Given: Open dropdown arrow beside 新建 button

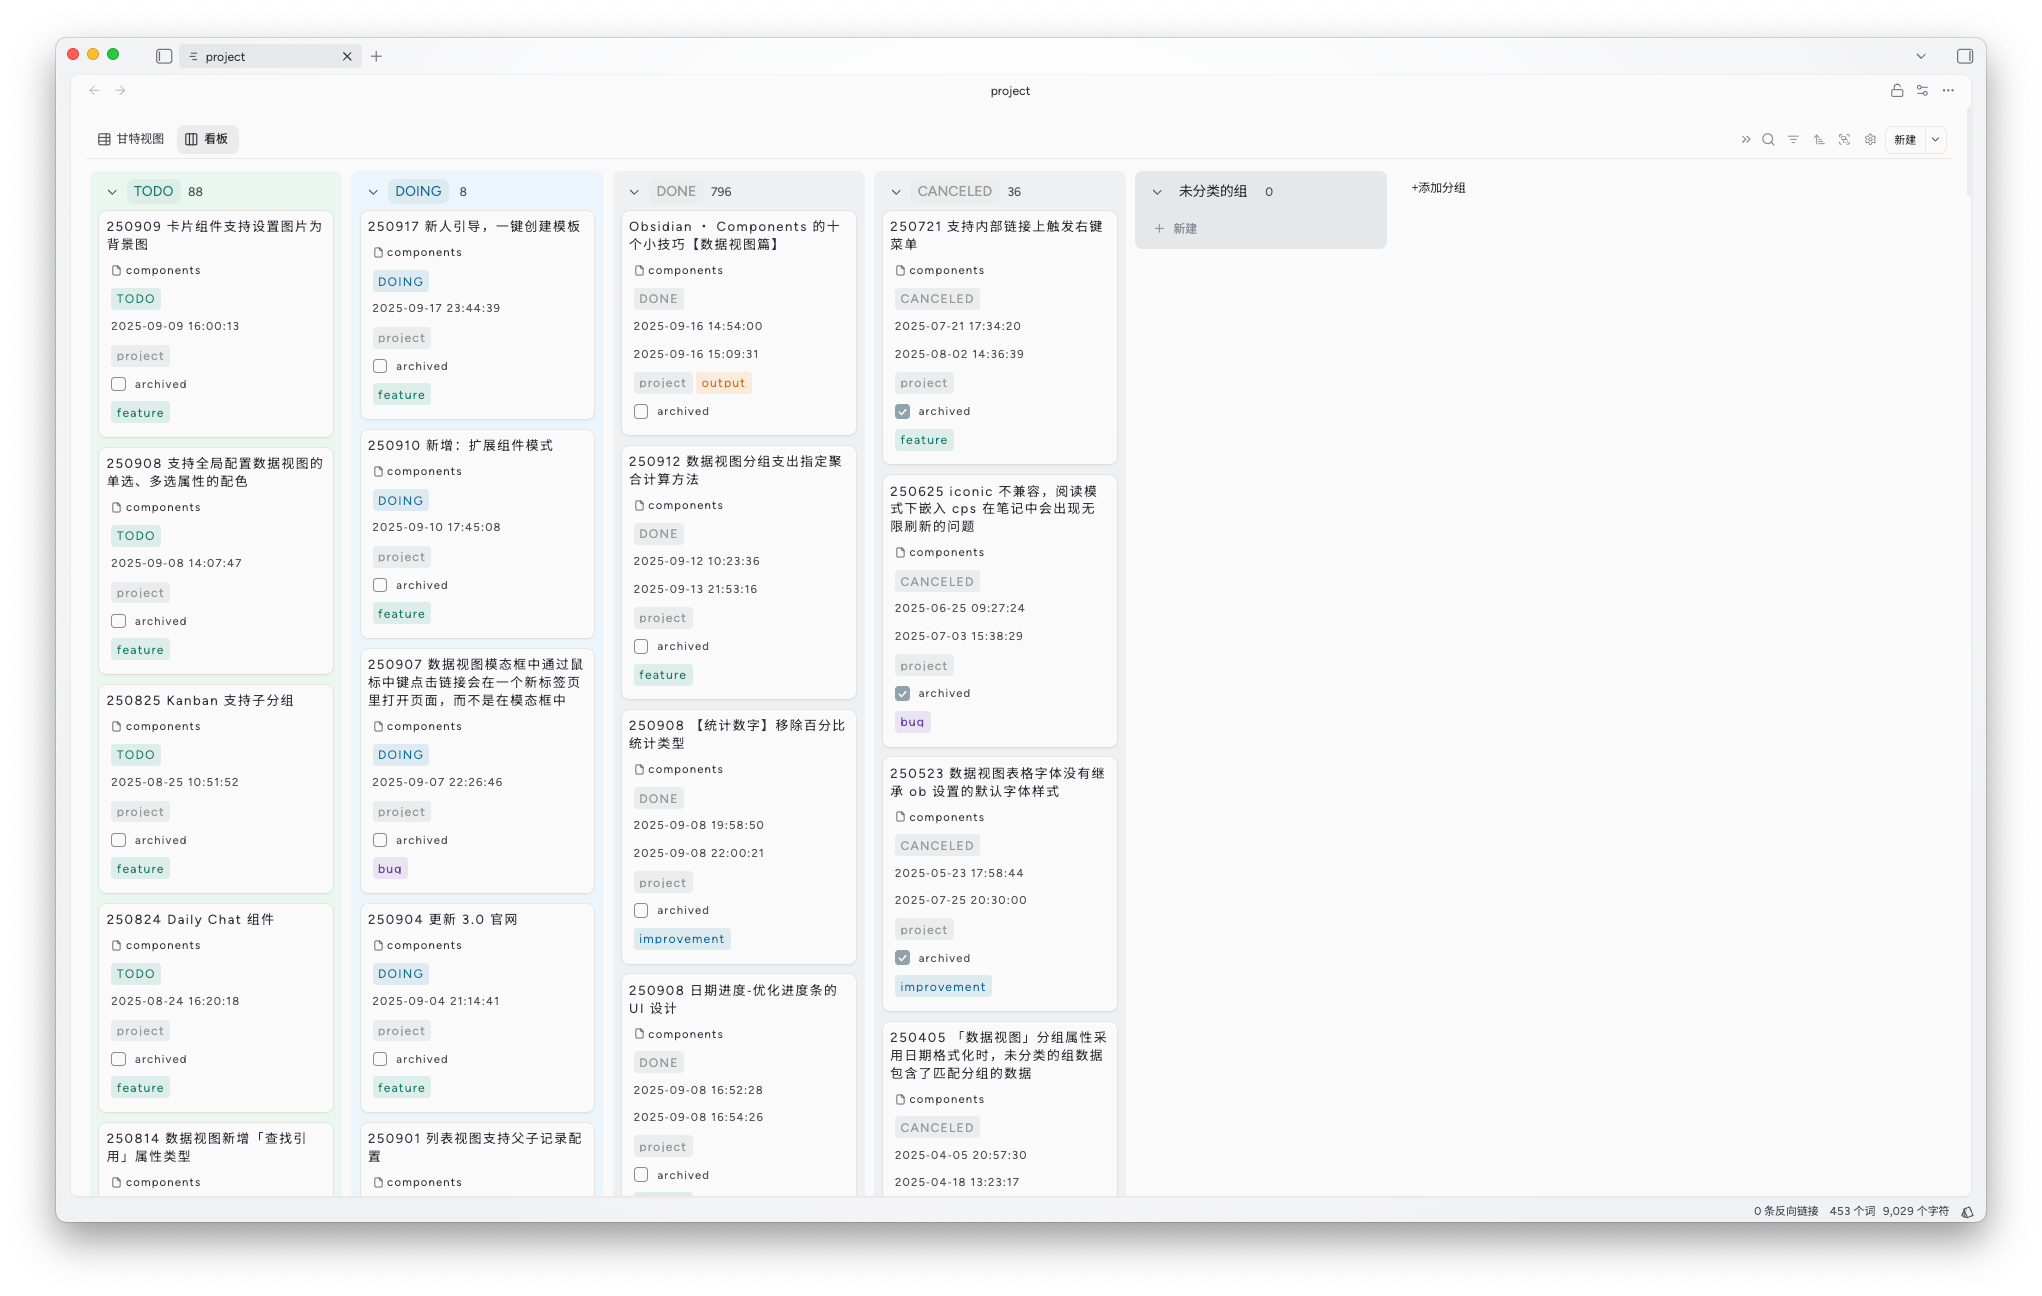Looking at the screenshot, I should [1936, 140].
